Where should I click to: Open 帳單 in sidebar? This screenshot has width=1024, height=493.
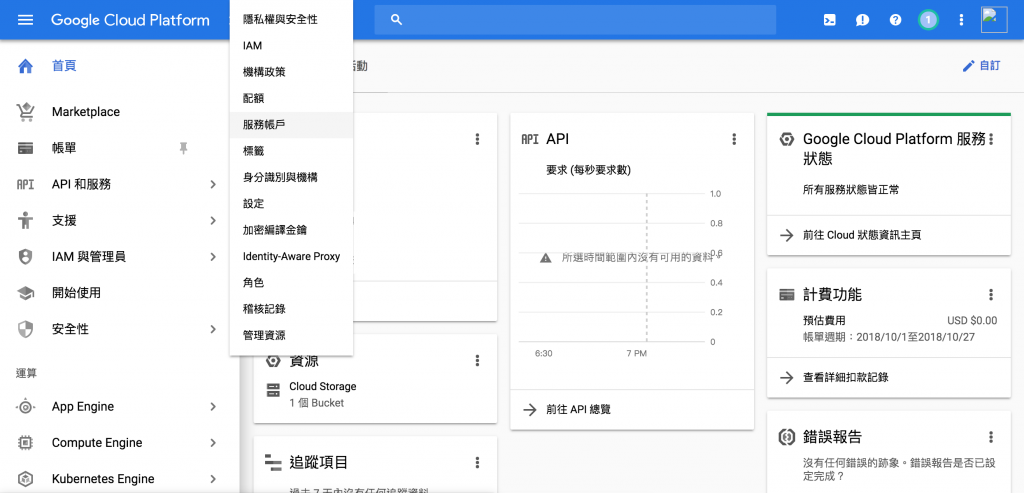(x=64, y=148)
